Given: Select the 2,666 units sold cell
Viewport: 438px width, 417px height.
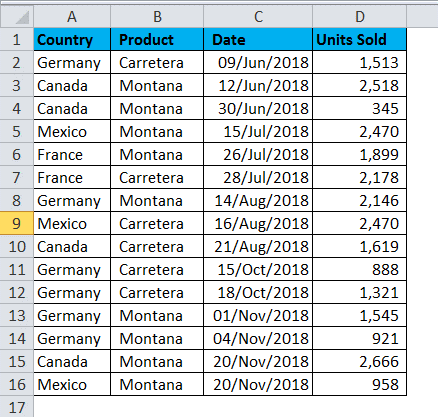Looking at the screenshot, I should point(360,362).
